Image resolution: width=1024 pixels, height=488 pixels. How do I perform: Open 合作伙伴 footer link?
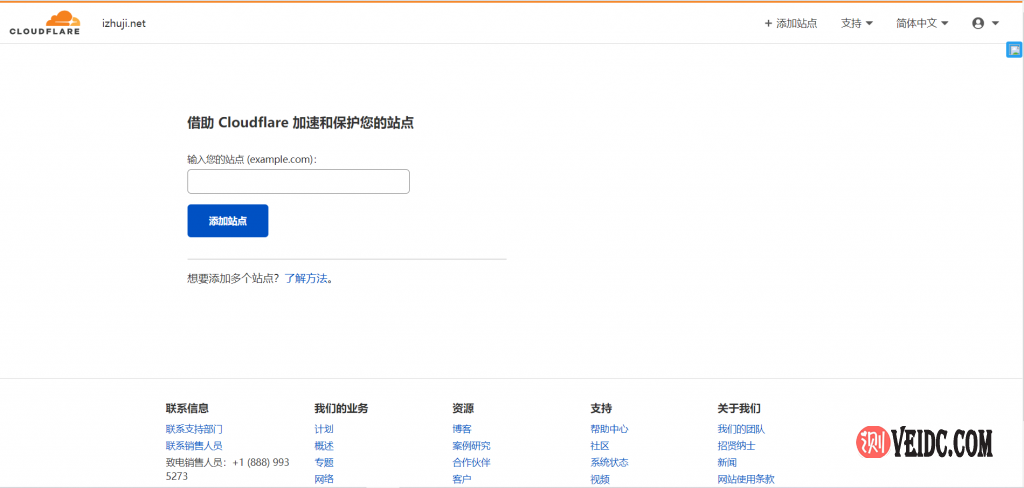(472, 462)
